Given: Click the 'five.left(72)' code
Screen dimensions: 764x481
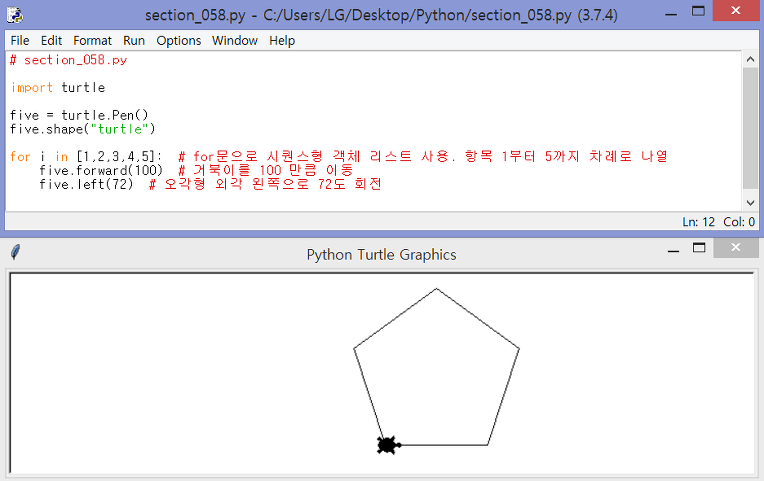Looking at the screenshot, I should pos(86,184).
